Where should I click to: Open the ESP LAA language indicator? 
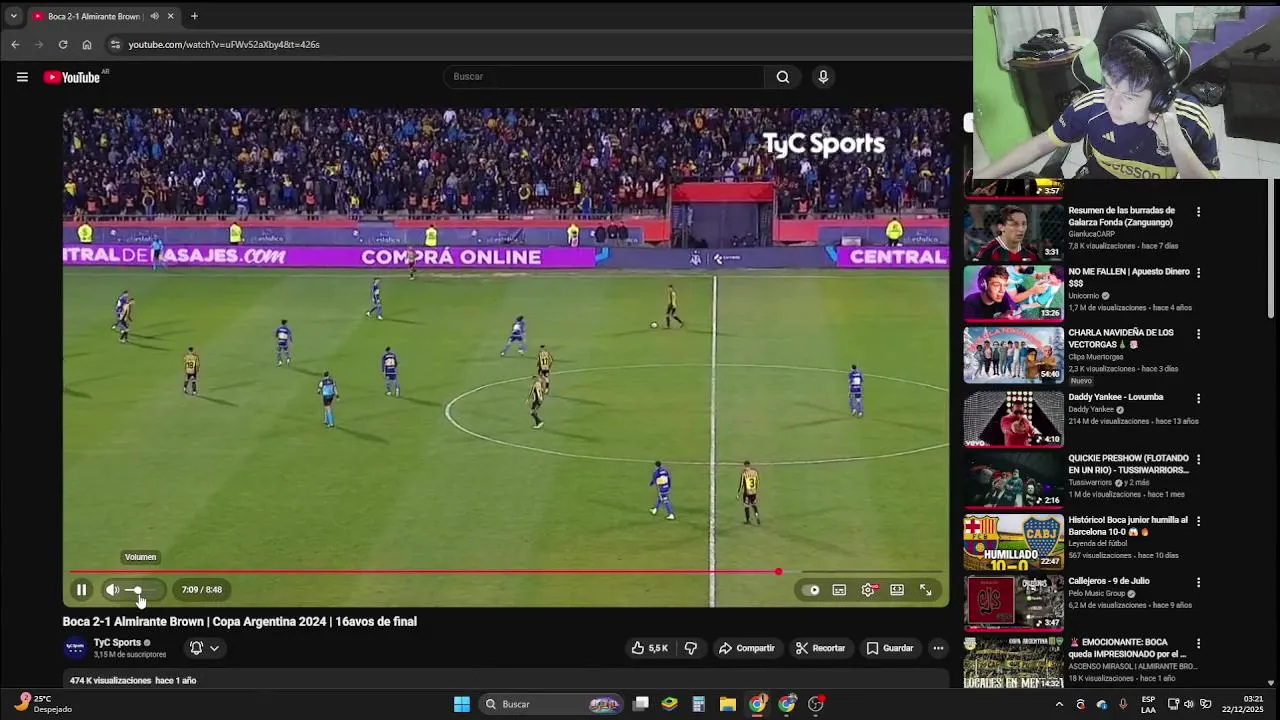pos(1148,704)
